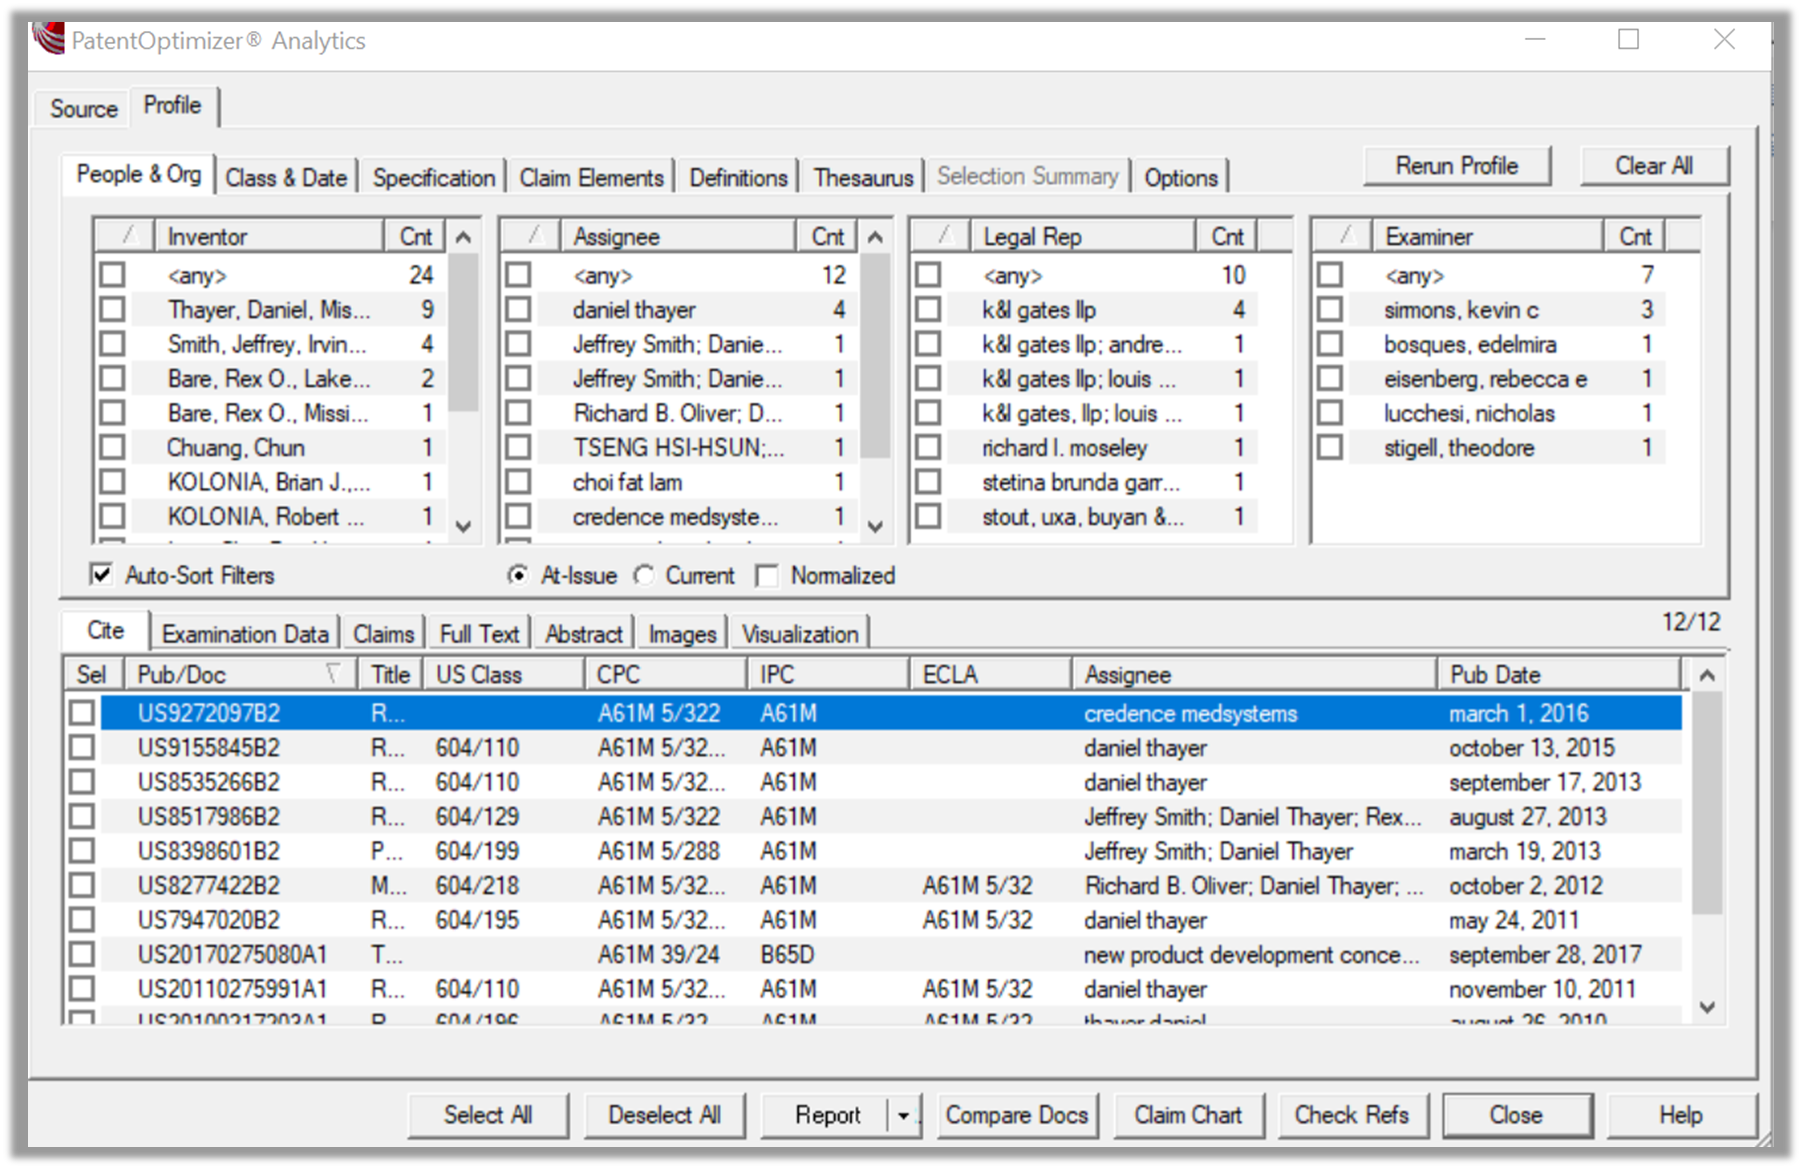Click the Help button

(1681, 1115)
